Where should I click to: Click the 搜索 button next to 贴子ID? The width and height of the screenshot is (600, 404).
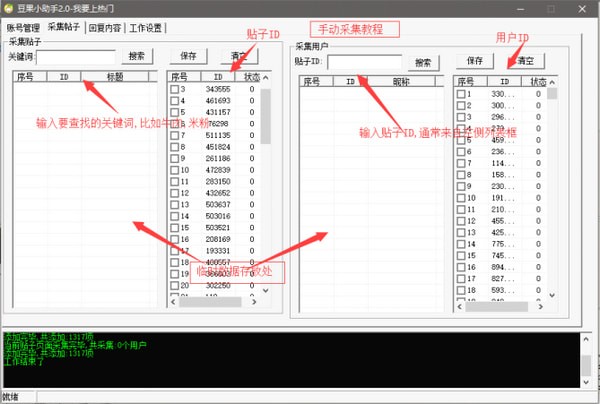(x=423, y=62)
